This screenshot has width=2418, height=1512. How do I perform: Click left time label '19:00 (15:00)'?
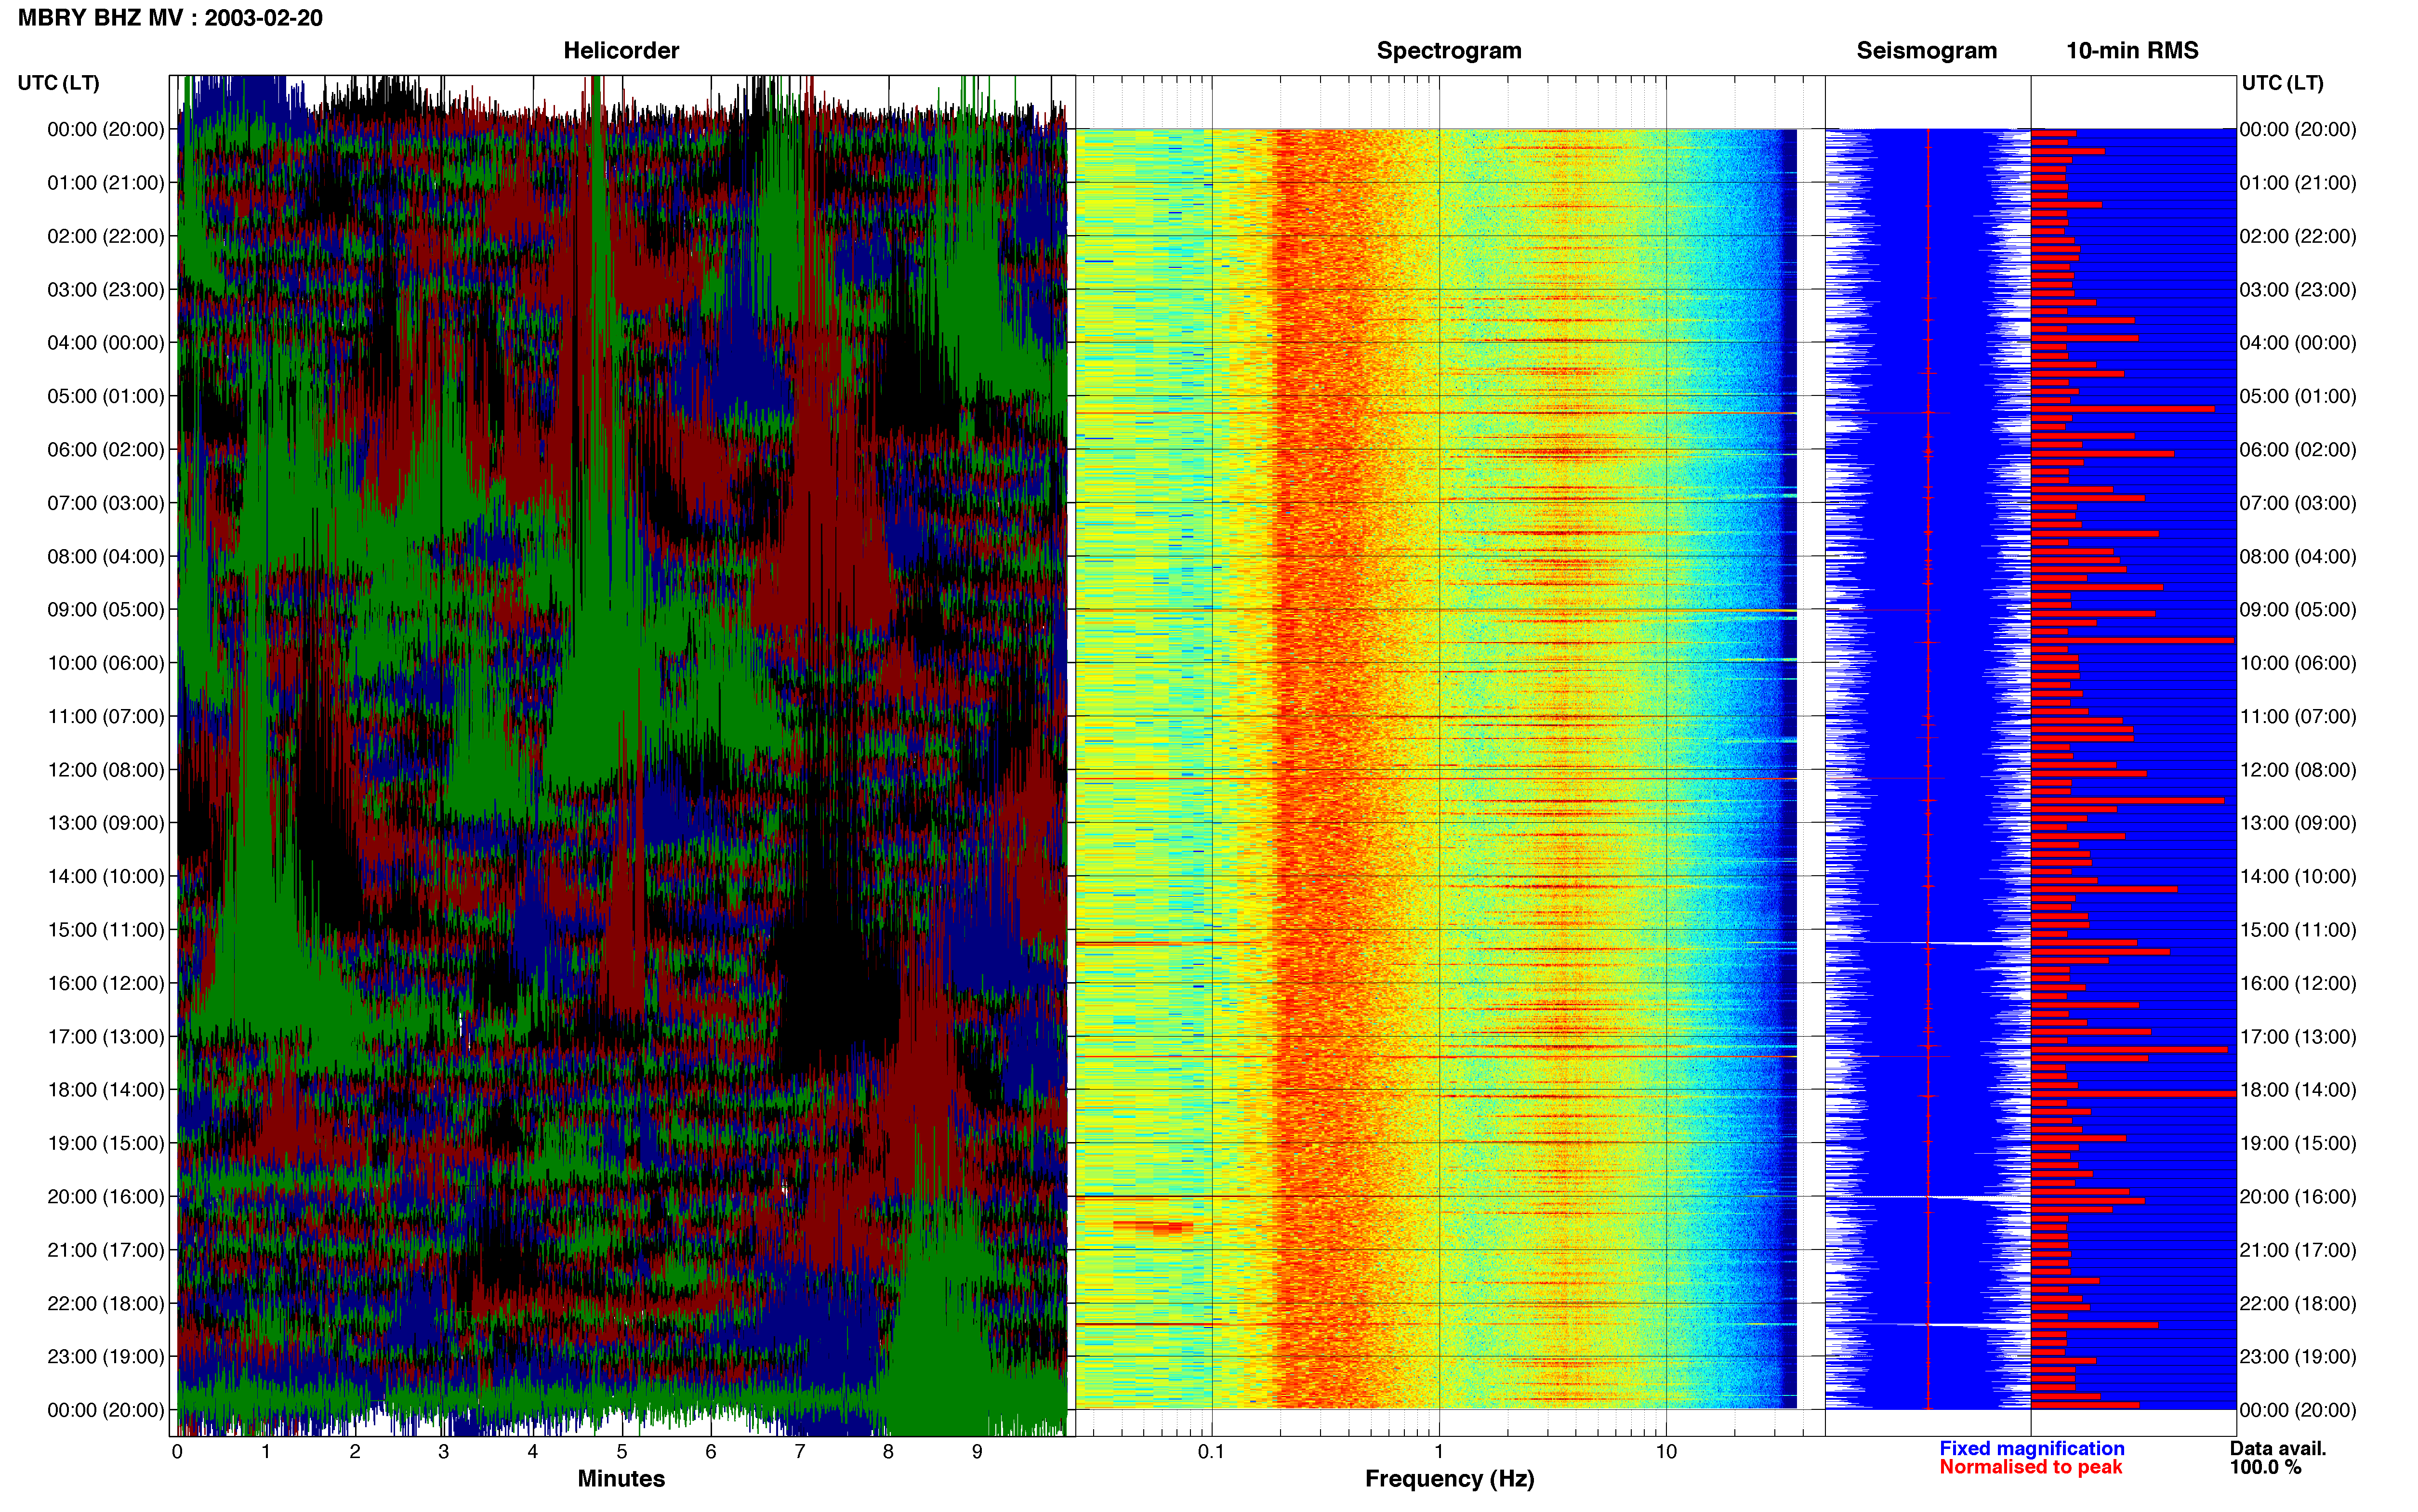(106, 1143)
